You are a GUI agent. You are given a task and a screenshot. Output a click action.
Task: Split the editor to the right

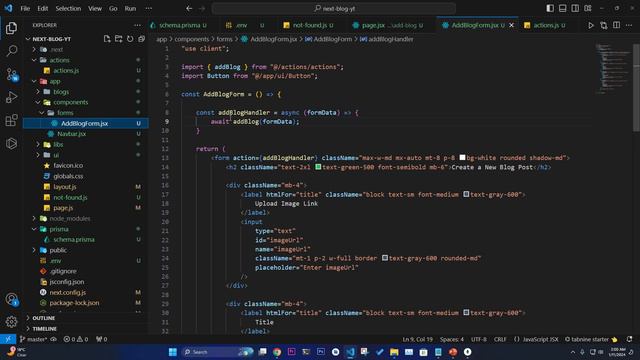(616, 25)
